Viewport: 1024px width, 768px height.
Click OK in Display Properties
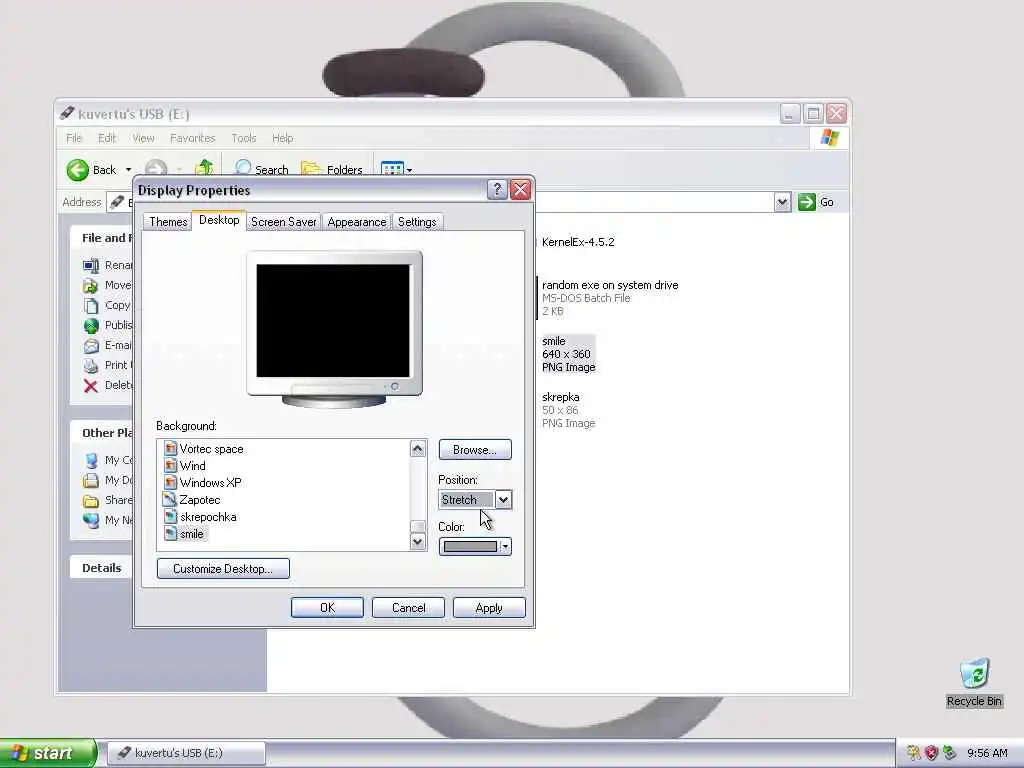(327, 607)
